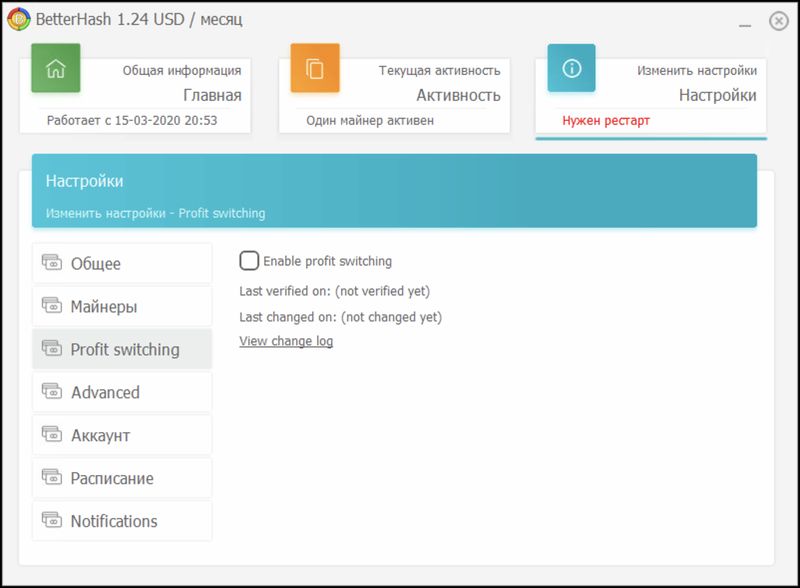The width and height of the screenshot is (800, 588).
Task: Click the blue info settings icon
Action: pyautogui.click(x=571, y=69)
